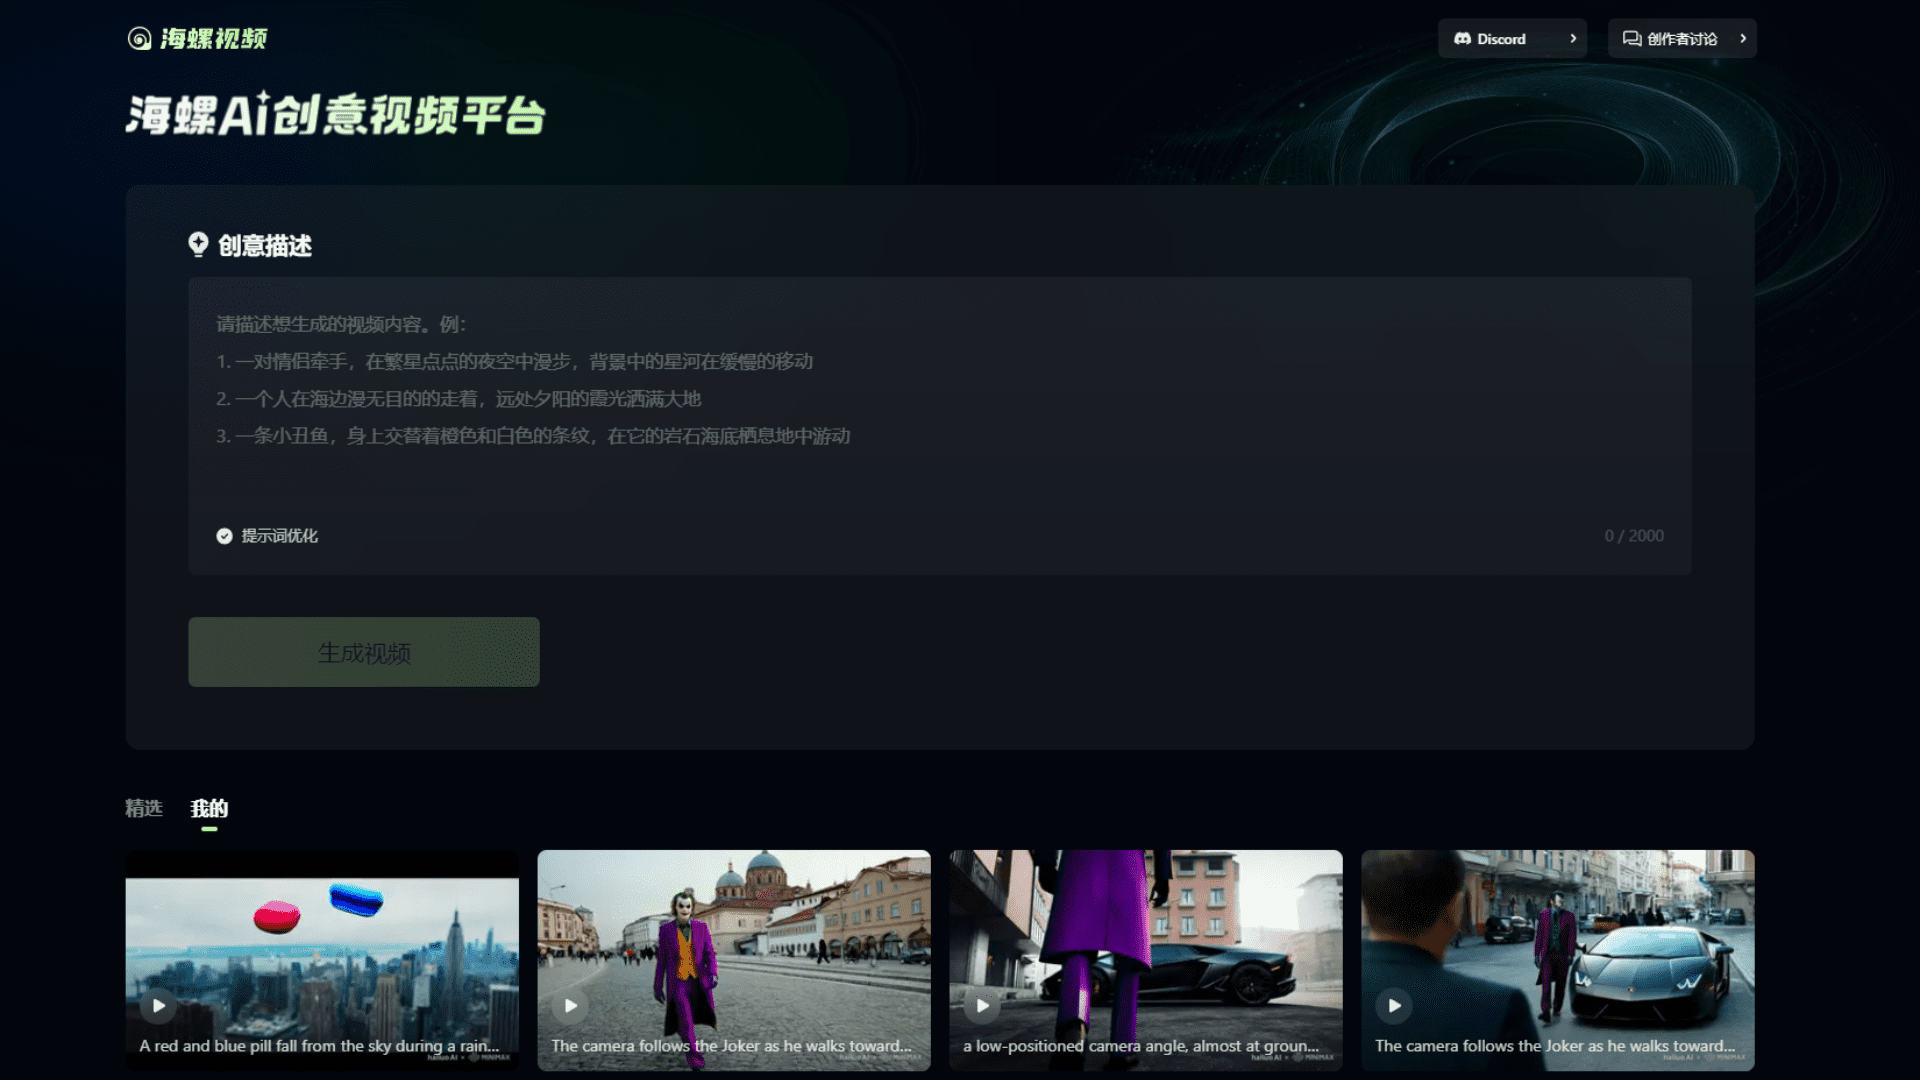
Task: Play the red and blue pill video
Action: (x=159, y=1005)
